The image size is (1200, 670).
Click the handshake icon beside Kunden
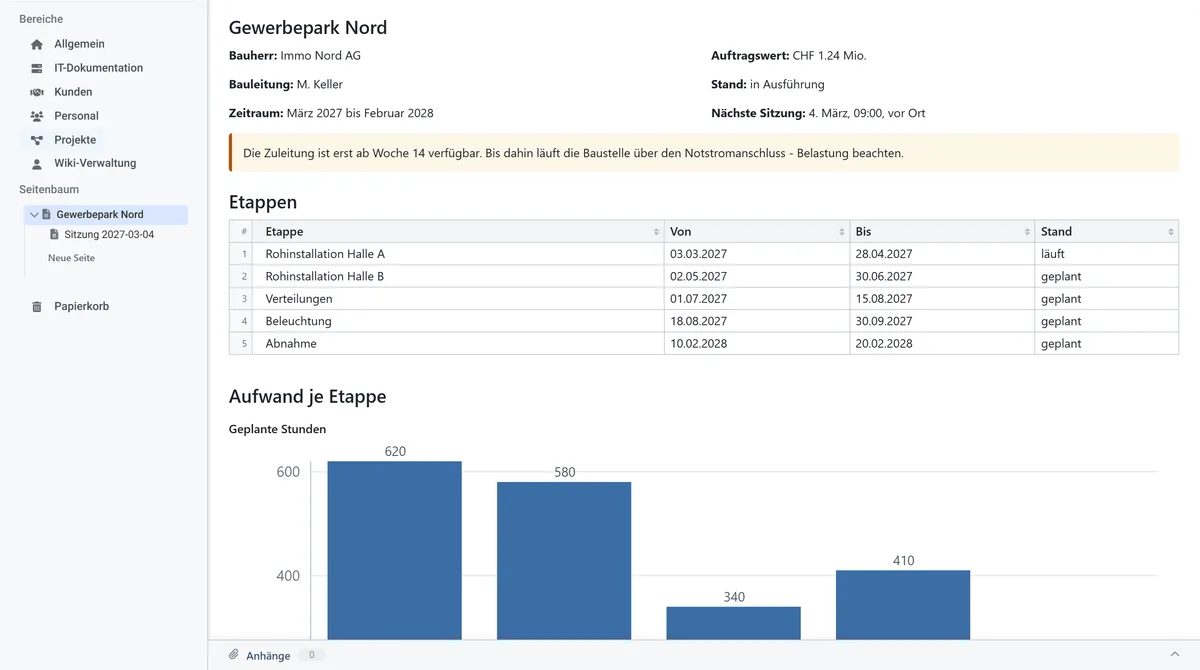pos(37,92)
